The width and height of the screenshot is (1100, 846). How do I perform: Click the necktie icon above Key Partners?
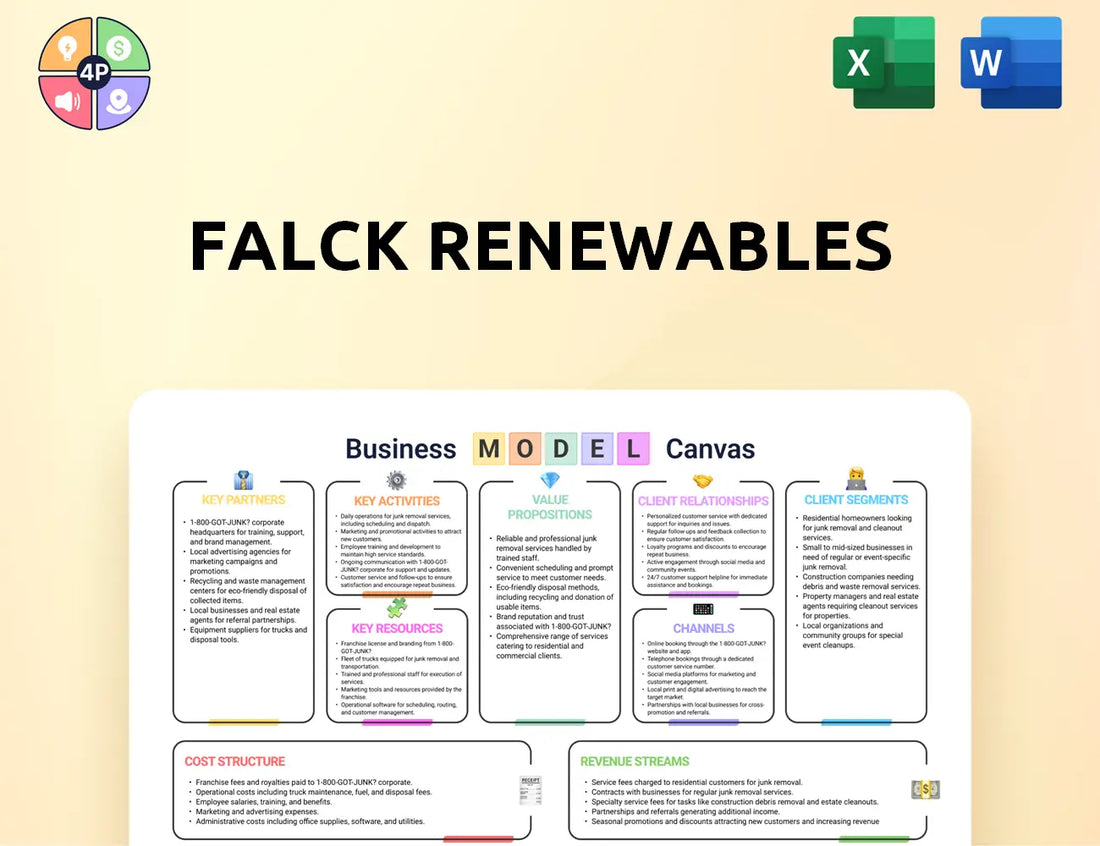click(243, 481)
